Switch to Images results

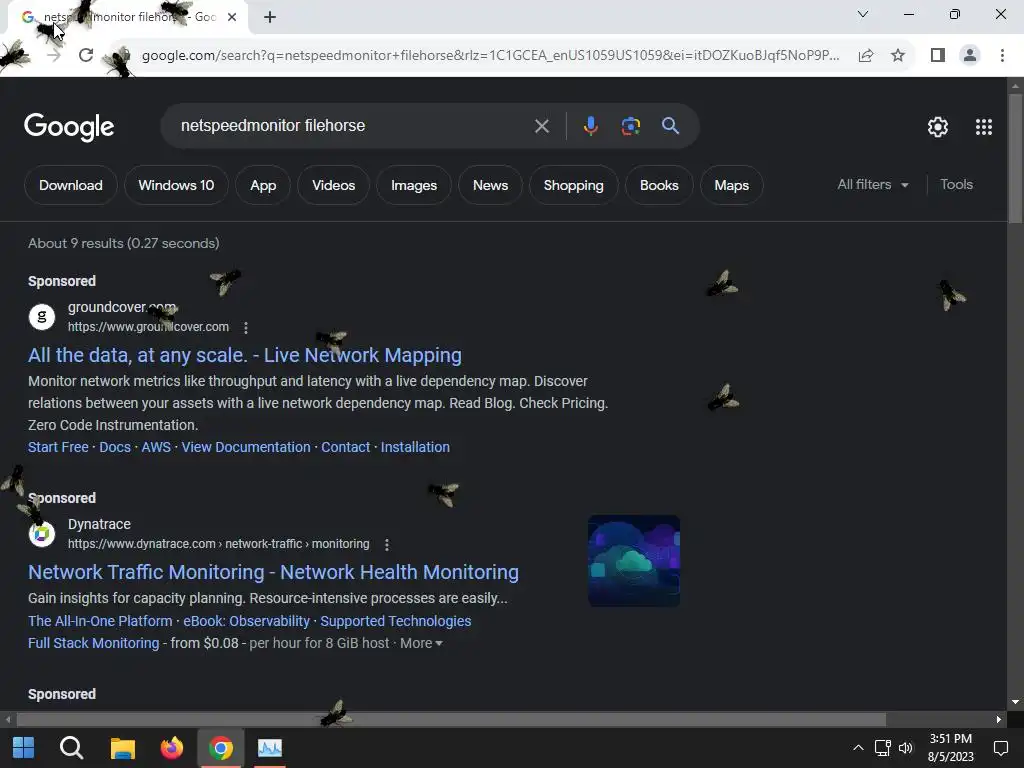414,185
